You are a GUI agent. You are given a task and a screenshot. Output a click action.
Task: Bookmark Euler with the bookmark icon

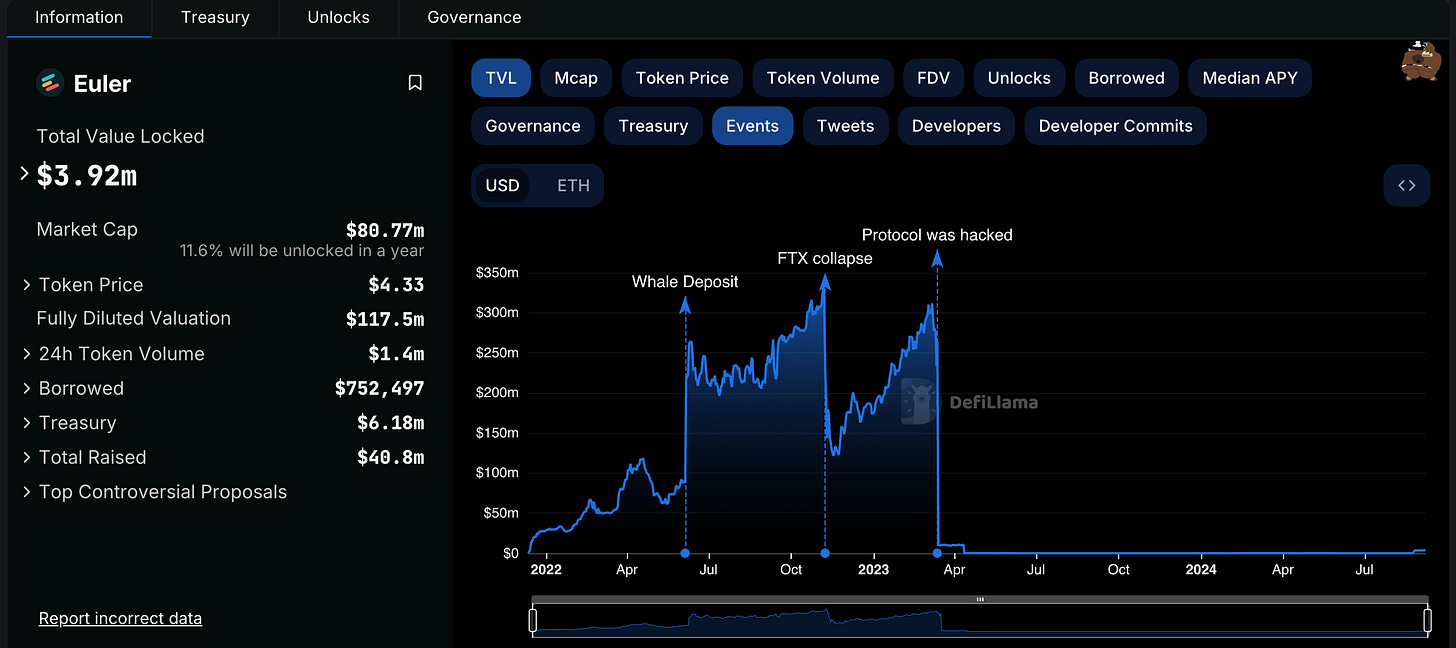[415, 83]
